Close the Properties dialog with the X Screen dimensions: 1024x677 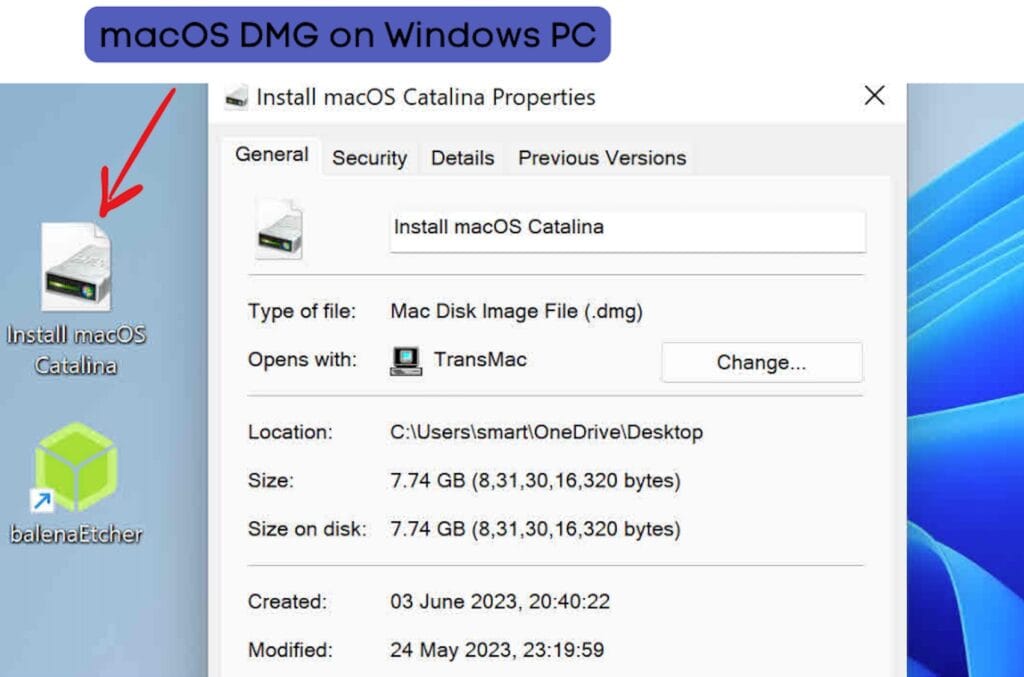click(874, 96)
